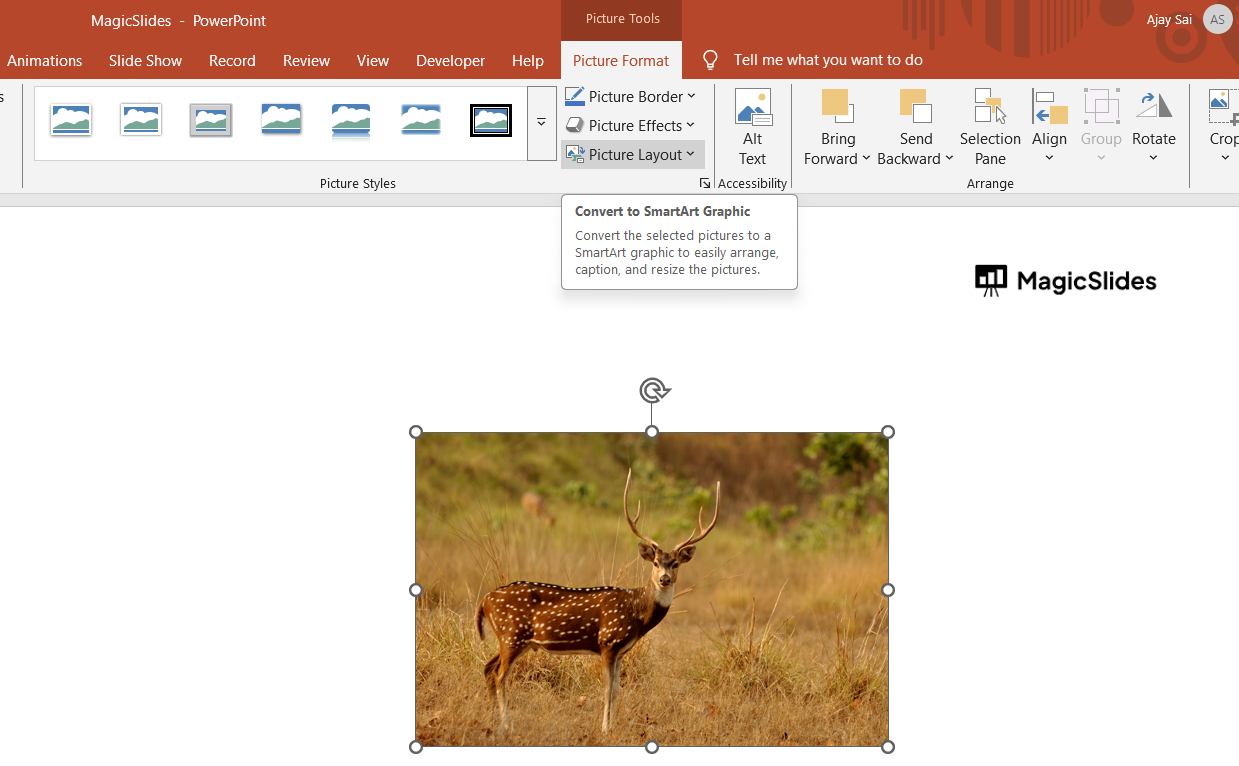Click the Send Backward icon
The height and width of the screenshot is (766, 1239).
coord(915,106)
